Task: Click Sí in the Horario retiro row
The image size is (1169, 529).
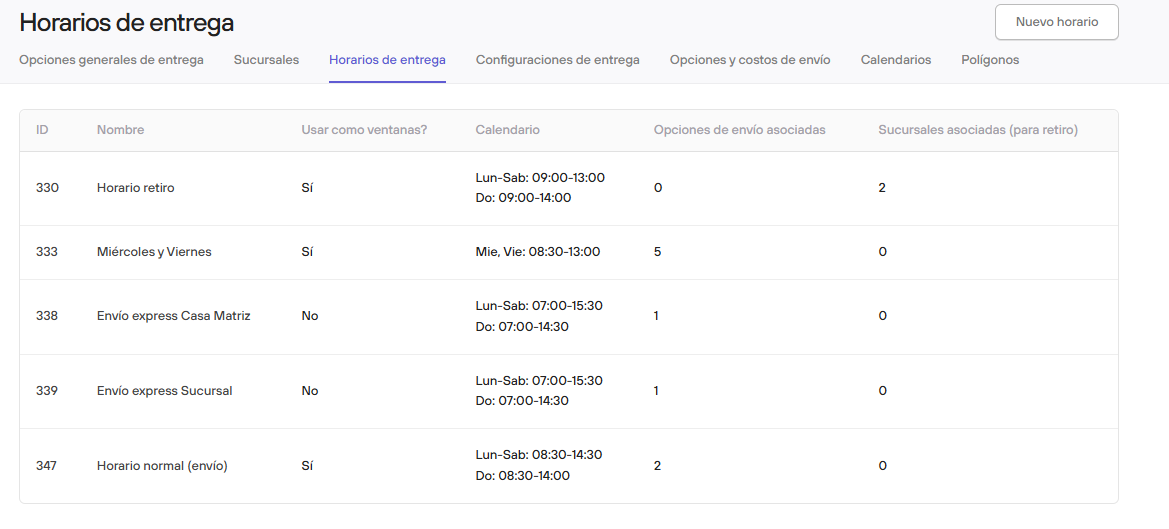Action: [306, 188]
